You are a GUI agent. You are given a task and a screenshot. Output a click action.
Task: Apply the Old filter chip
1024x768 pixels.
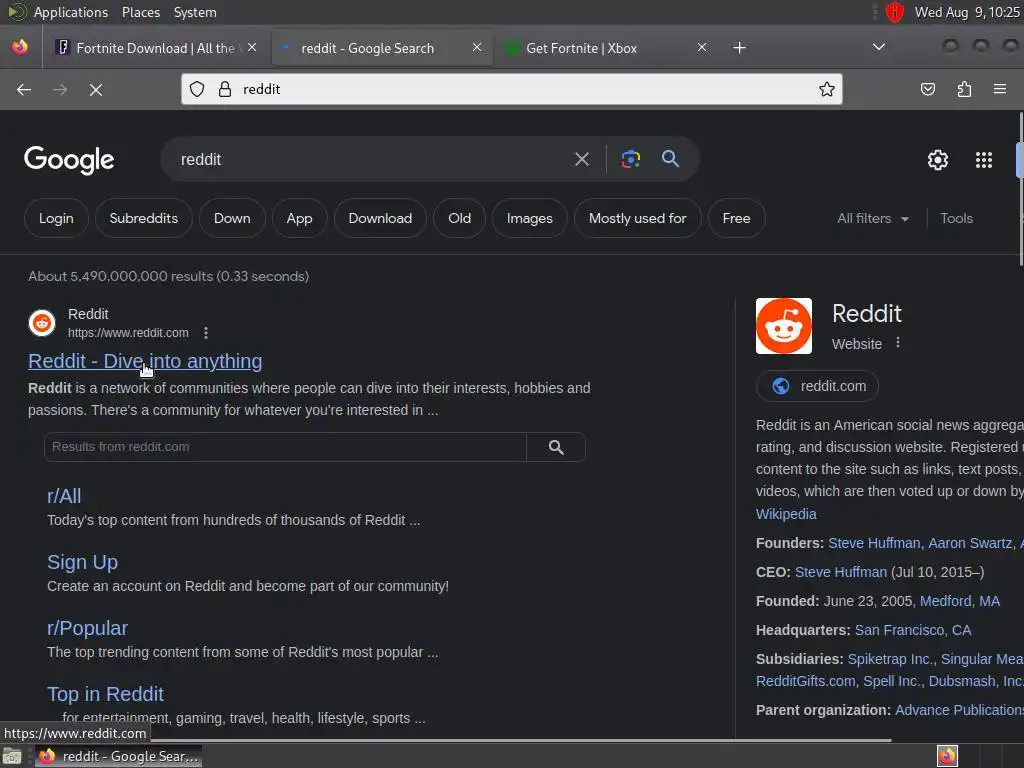pyautogui.click(x=459, y=219)
